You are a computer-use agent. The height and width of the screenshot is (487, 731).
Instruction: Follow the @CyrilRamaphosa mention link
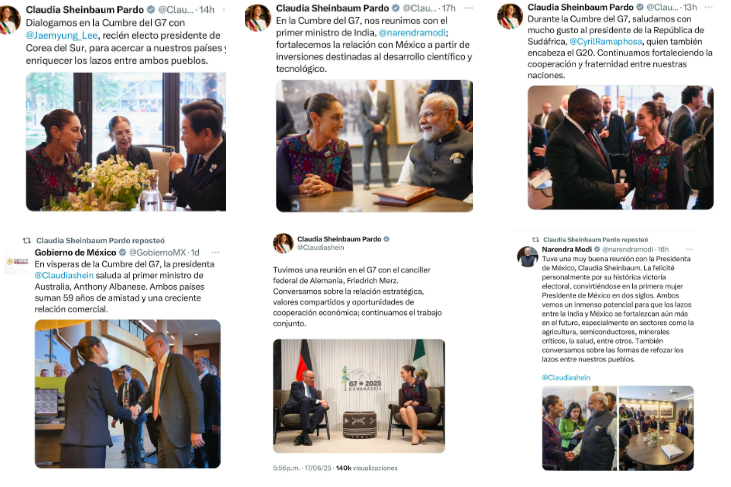click(606, 41)
